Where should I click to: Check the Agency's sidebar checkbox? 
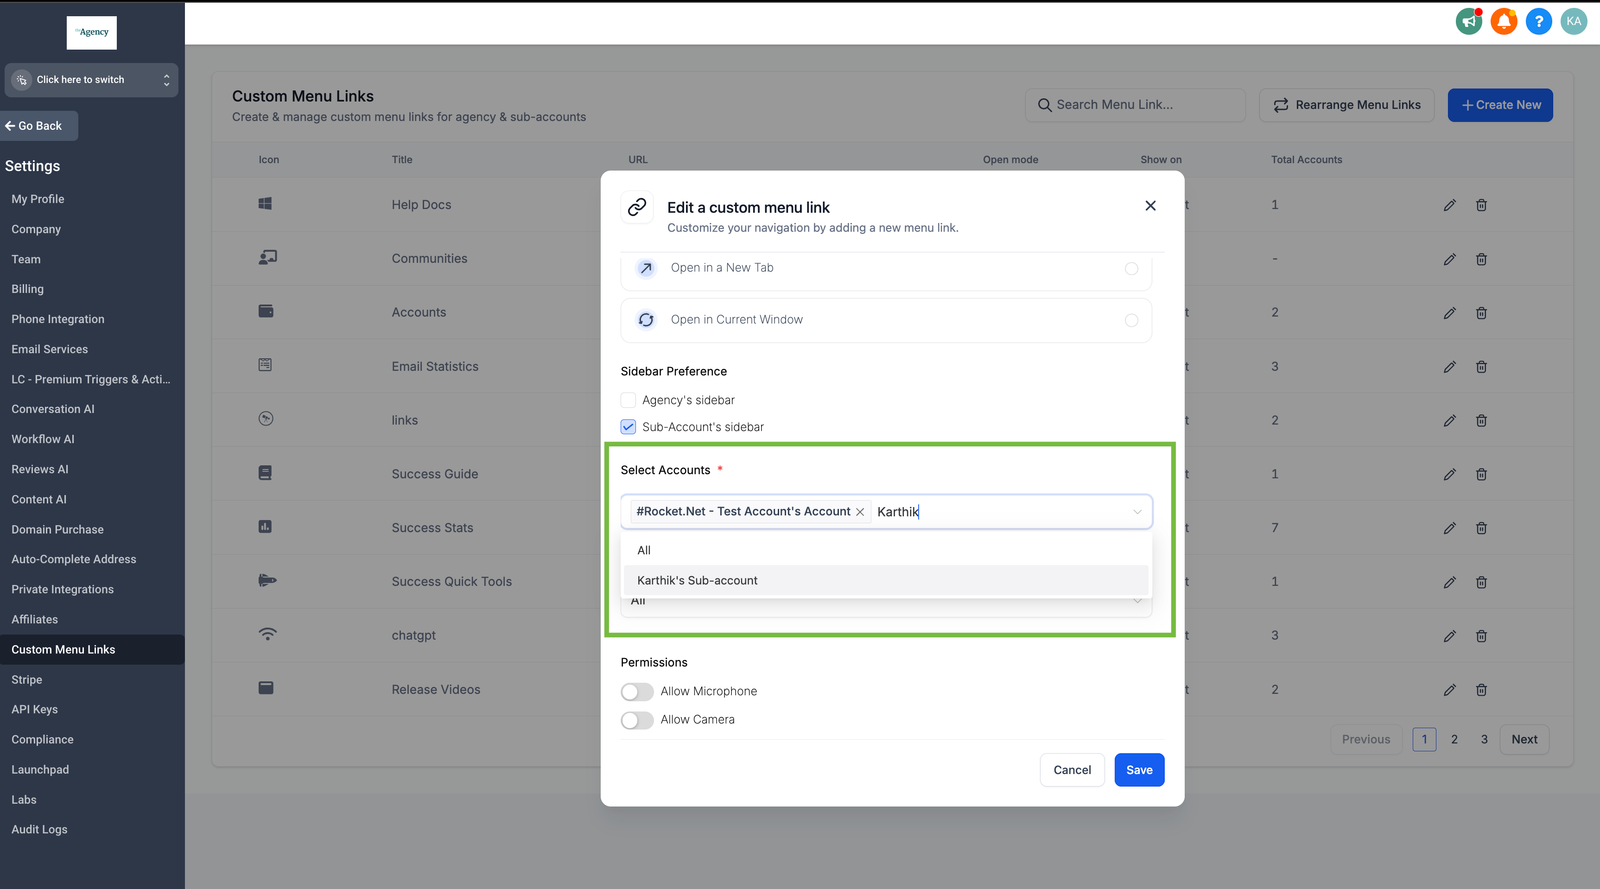629,400
